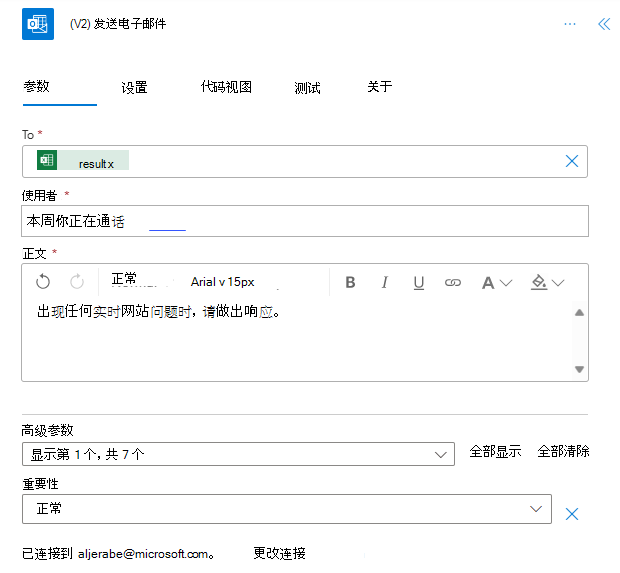620x573 pixels.
Task: Click the 全部显示 button
Action: [x=495, y=451]
